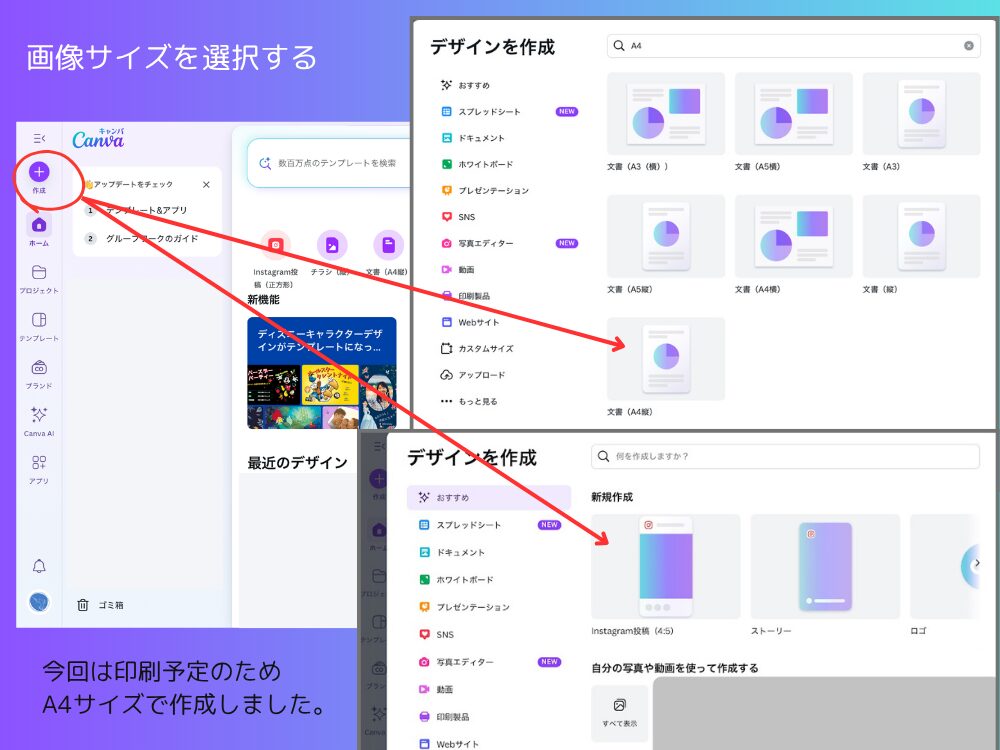Choose 文書(A4横) thumbnail
1000x750 pixels.
coord(793,236)
